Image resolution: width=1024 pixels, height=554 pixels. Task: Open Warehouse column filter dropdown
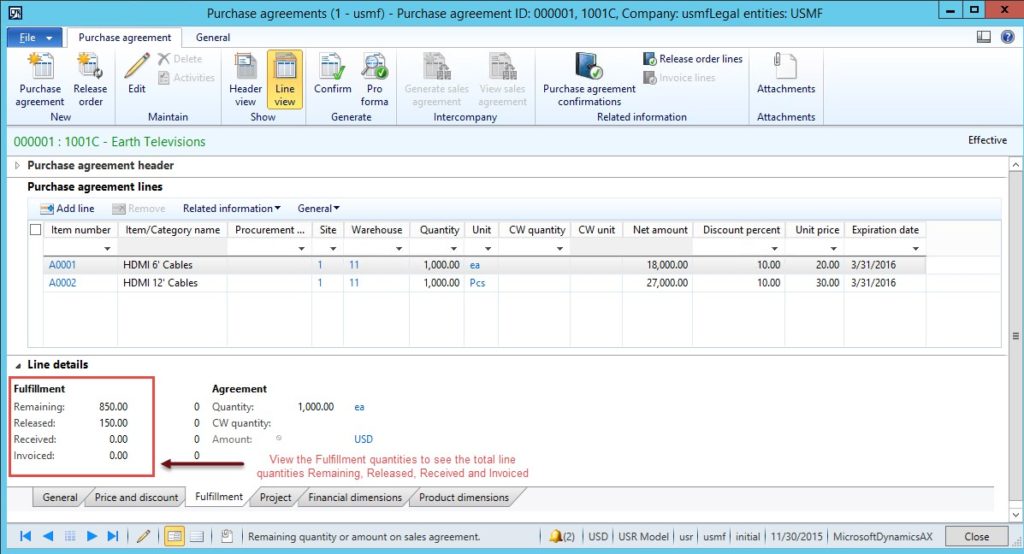pos(398,249)
